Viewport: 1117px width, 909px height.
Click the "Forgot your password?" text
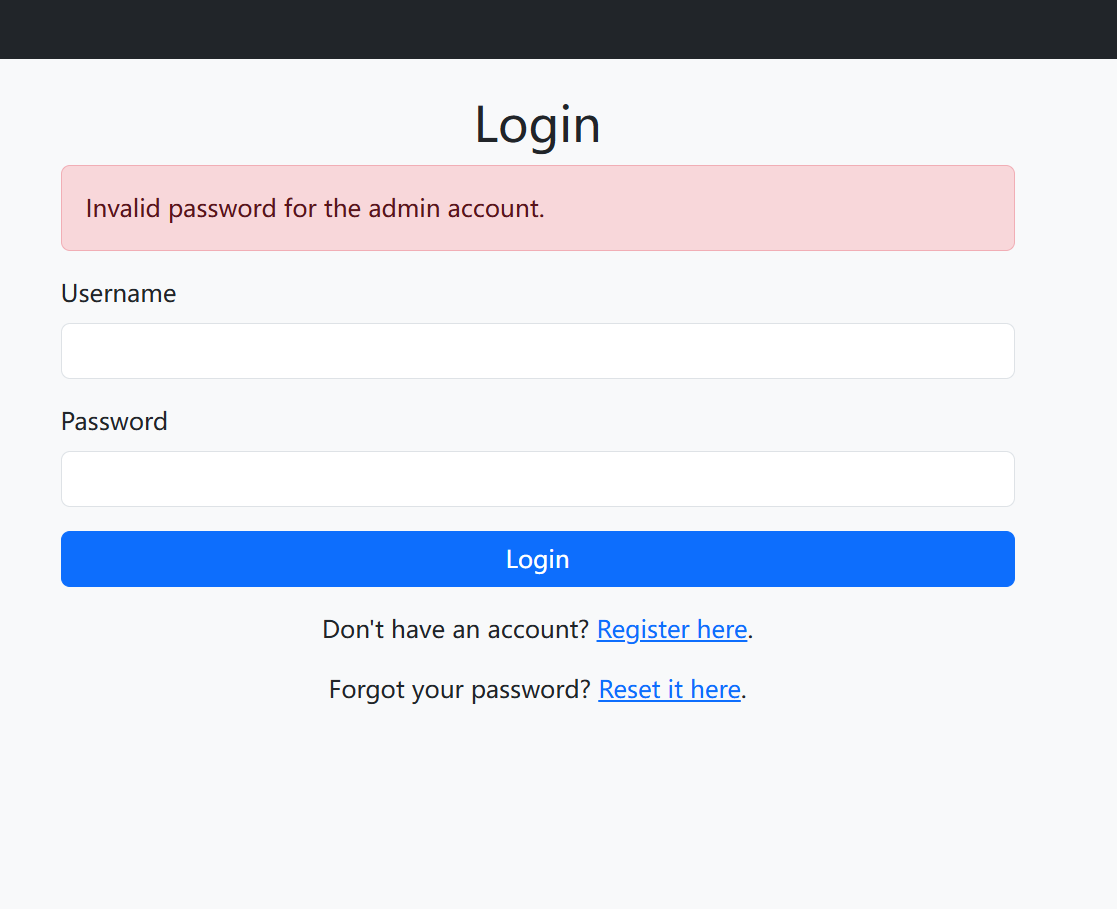460,690
